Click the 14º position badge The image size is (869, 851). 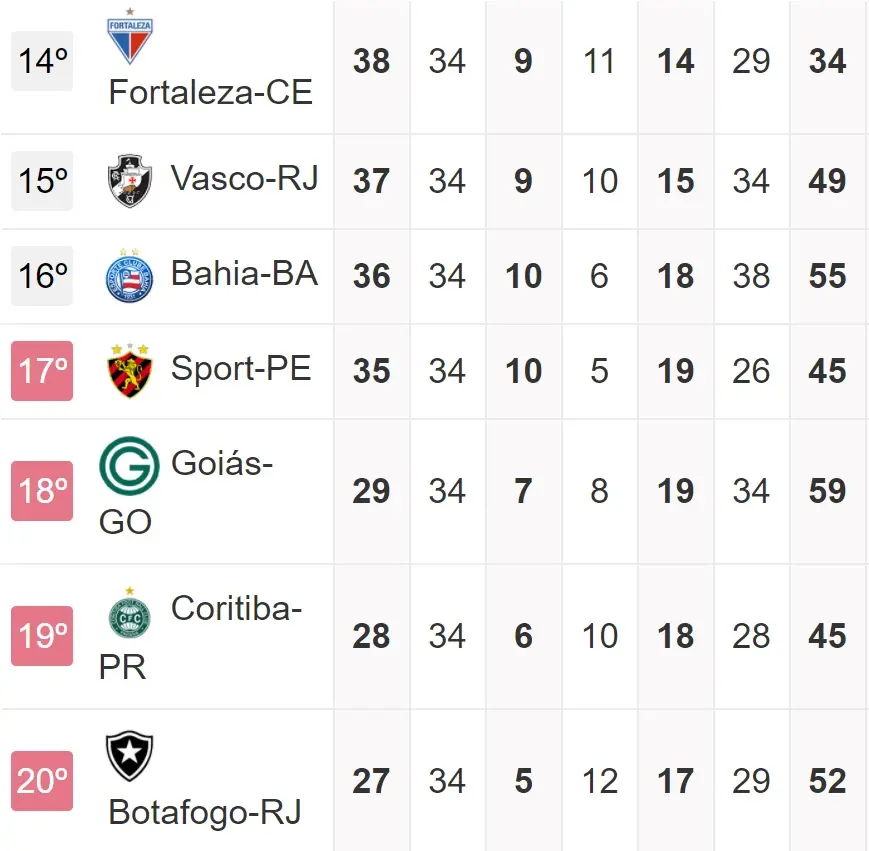(x=42, y=61)
